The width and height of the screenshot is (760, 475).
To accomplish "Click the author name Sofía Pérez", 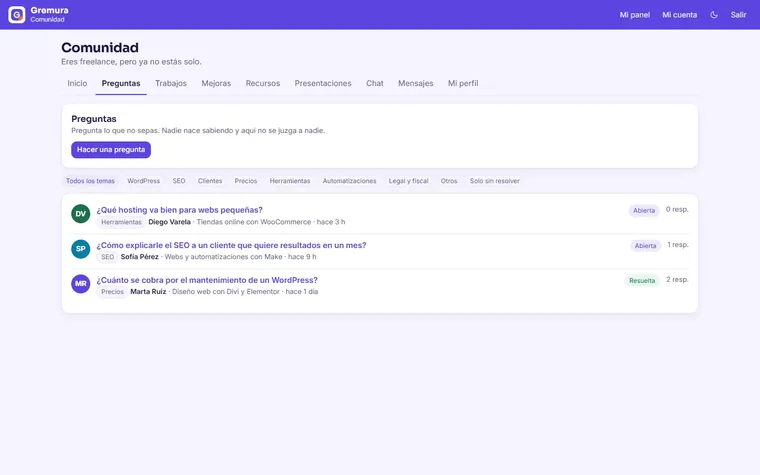I will click(140, 257).
